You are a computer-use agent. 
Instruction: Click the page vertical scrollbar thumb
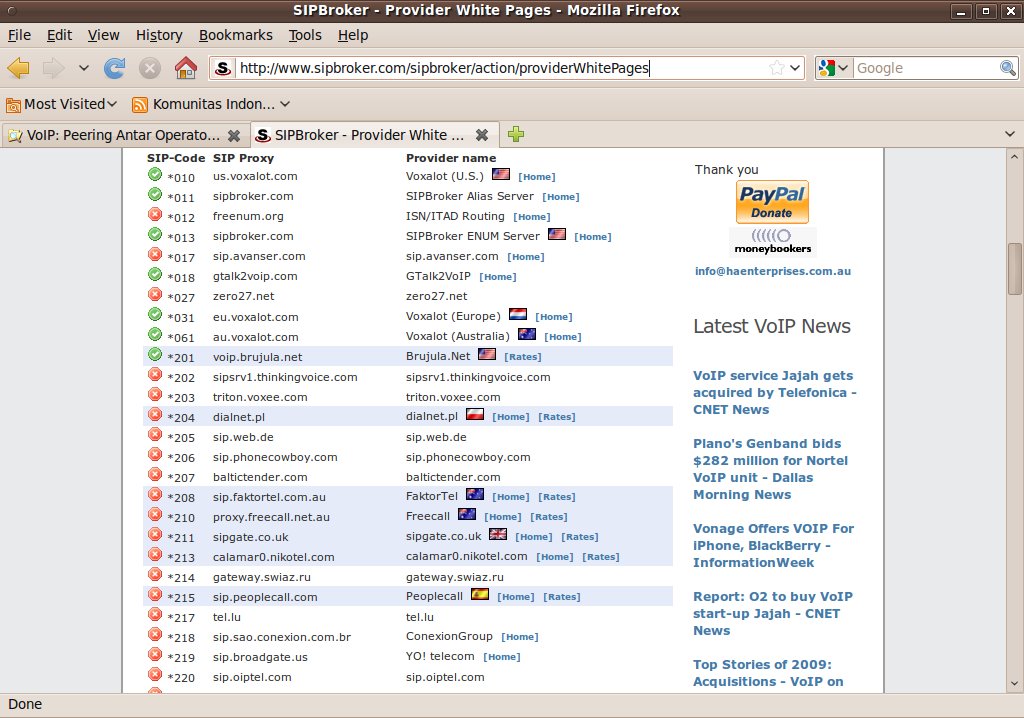point(1014,268)
